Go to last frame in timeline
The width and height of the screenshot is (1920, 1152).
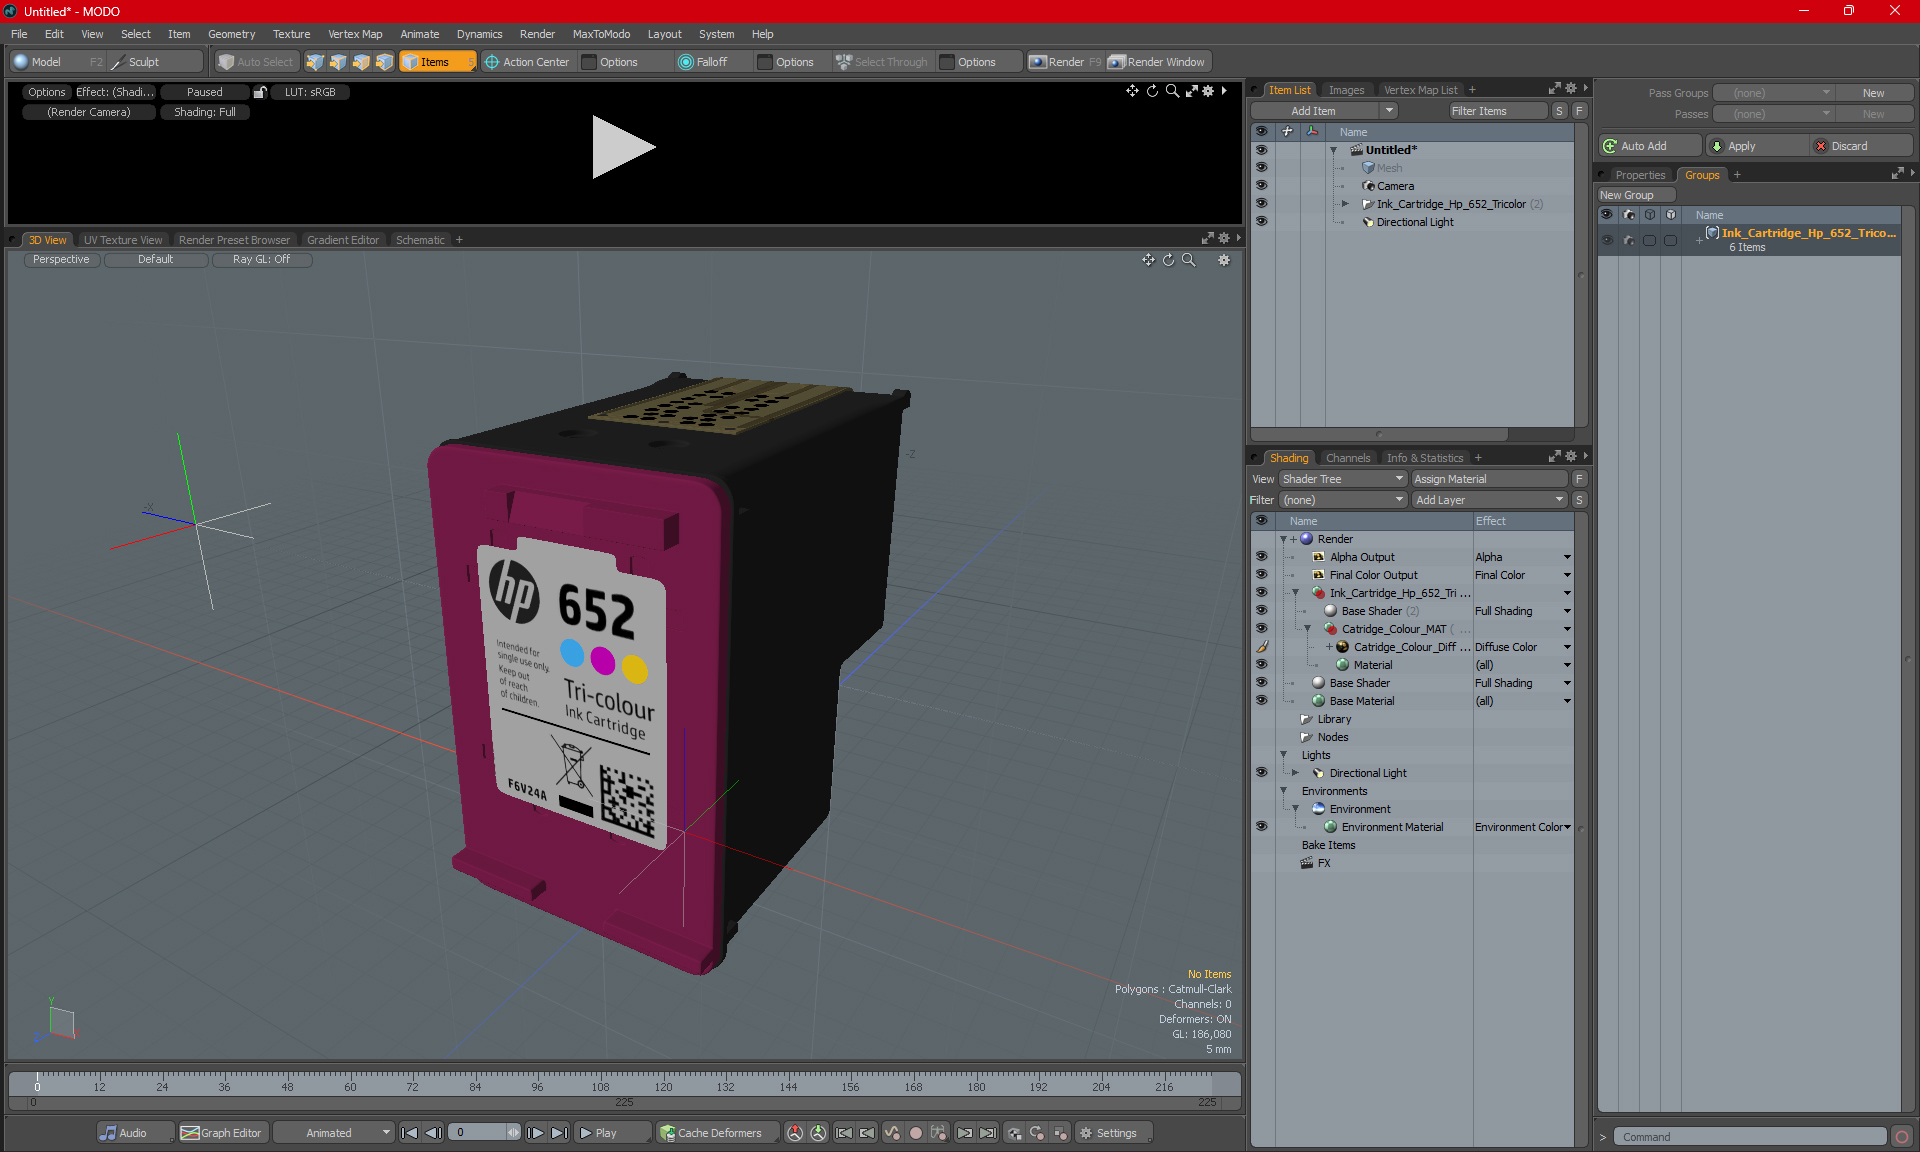point(560,1133)
